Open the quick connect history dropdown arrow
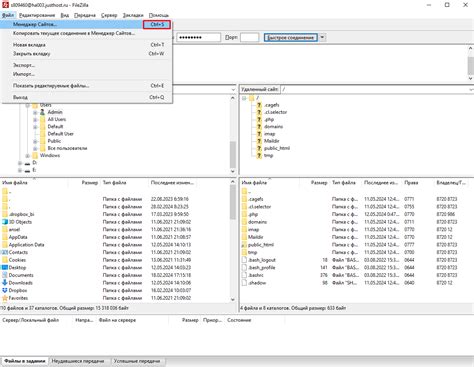The image size is (474, 367). click(x=322, y=37)
